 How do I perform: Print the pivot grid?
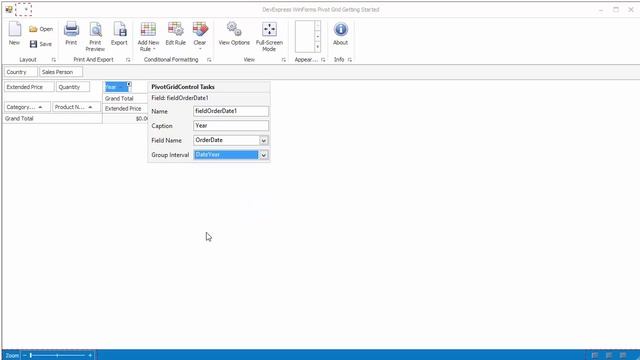(71, 33)
